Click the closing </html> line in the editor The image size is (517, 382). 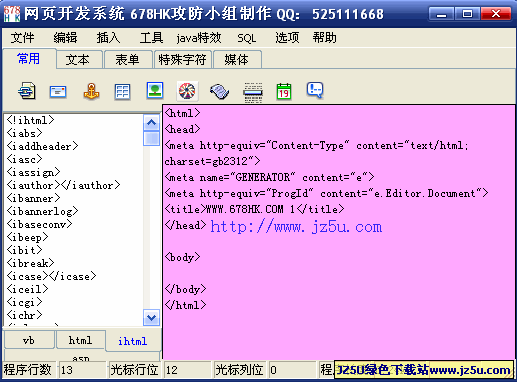click(185, 305)
